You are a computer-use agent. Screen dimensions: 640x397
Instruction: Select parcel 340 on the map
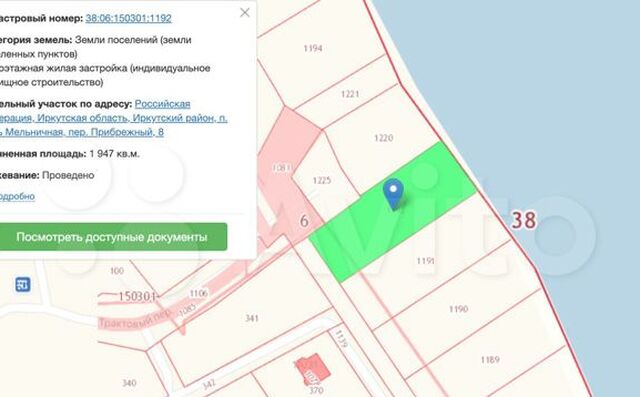[x=129, y=383]
